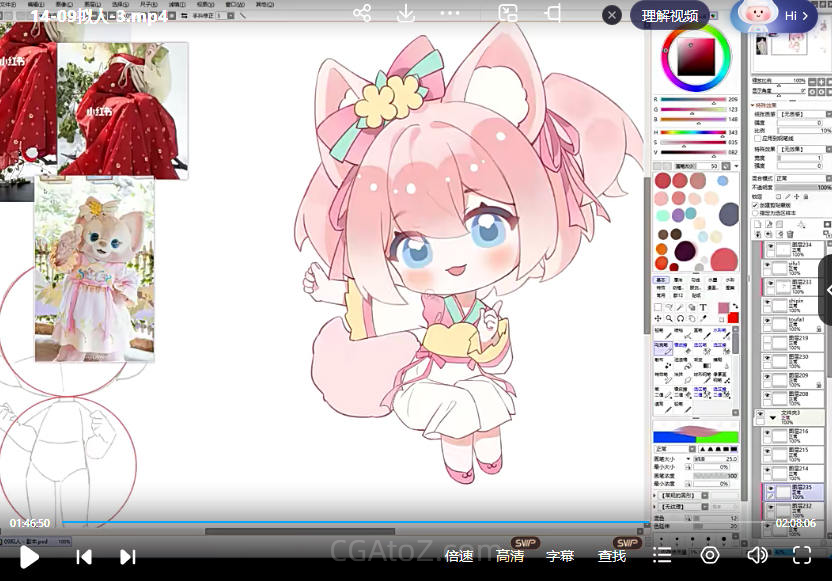The width and height of the screenshot is (832, 581).
Task: Open the 倍速 playback speed menu
Action: click(459, 556)
